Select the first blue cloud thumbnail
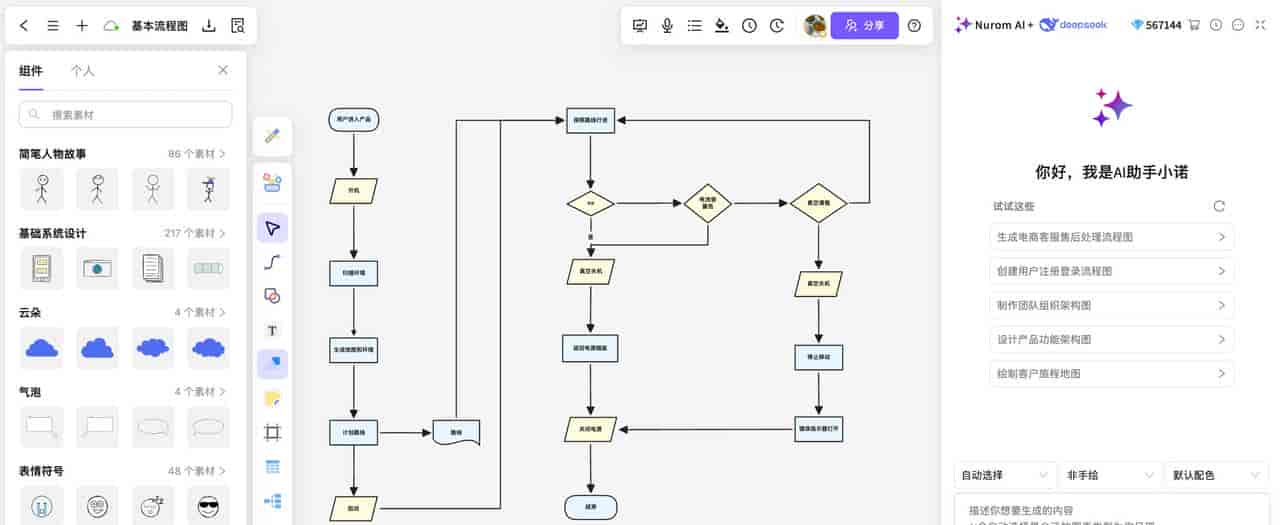The width and height of the screenshot is (1280, 525). (x=41, y=348)
